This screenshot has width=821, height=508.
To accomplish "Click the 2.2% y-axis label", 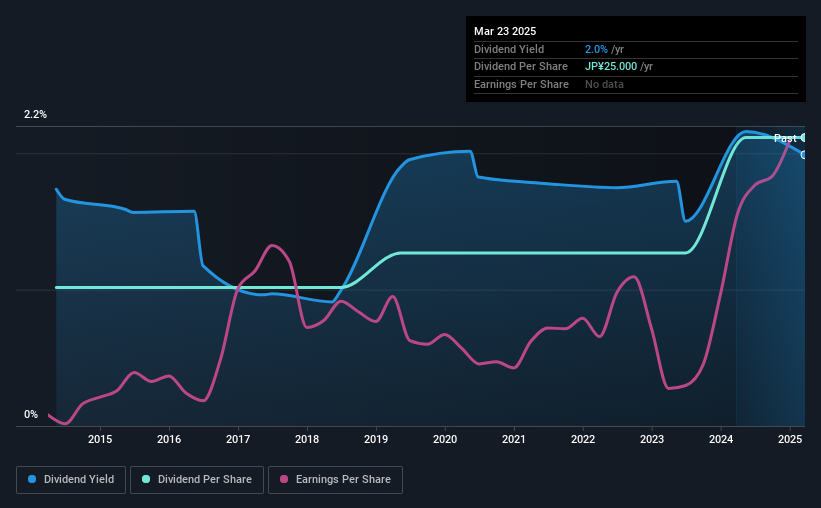I will 35,115.
